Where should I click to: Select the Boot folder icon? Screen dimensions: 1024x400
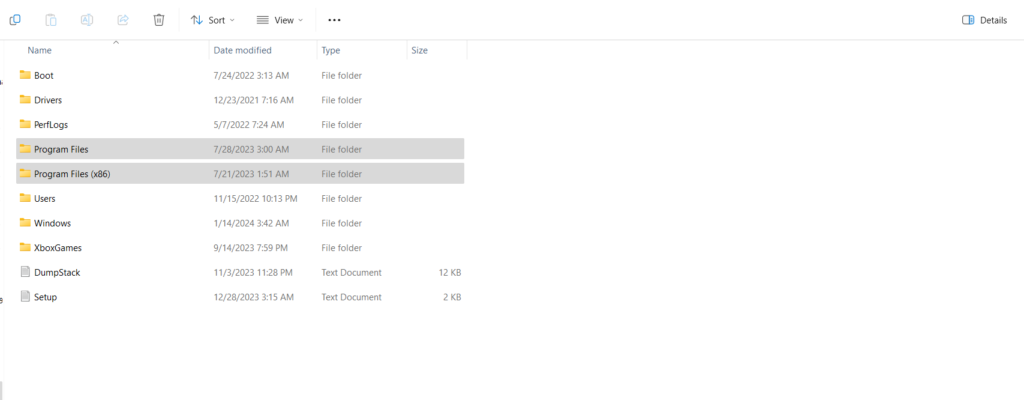(25, 75)
